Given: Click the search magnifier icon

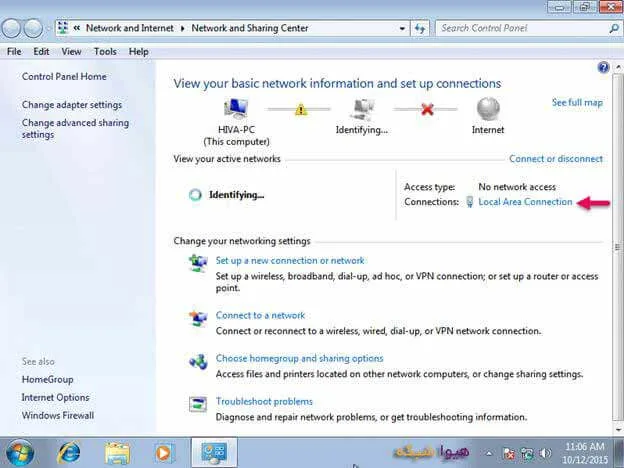Looking at the screenshot, I should pos(613,28).
